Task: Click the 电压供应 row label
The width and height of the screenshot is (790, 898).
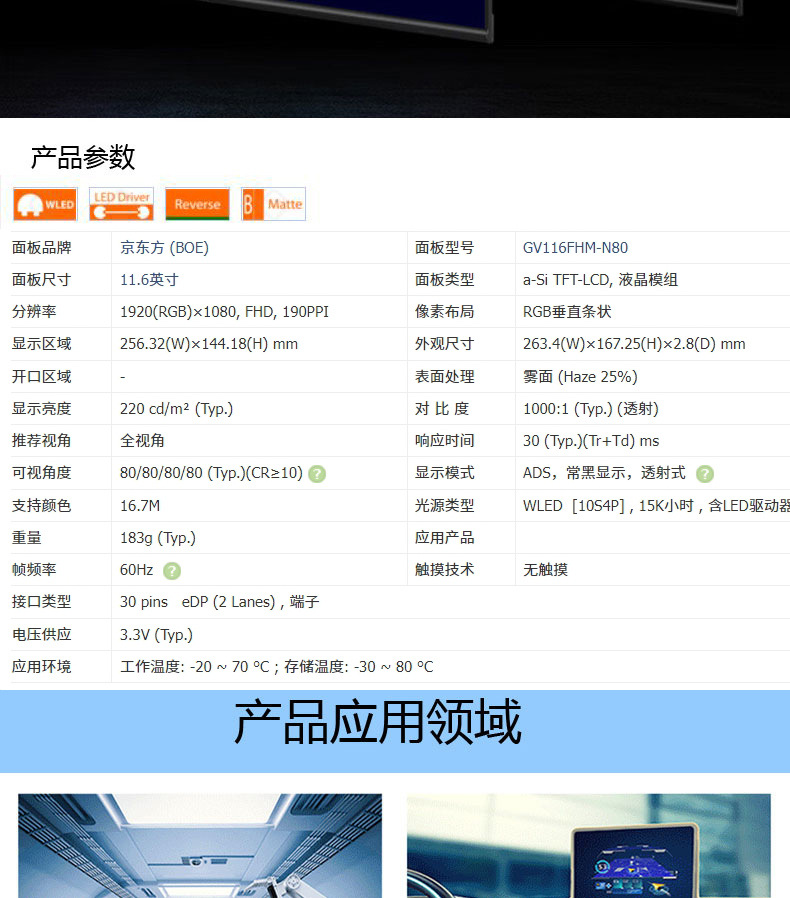Action: 41,634
